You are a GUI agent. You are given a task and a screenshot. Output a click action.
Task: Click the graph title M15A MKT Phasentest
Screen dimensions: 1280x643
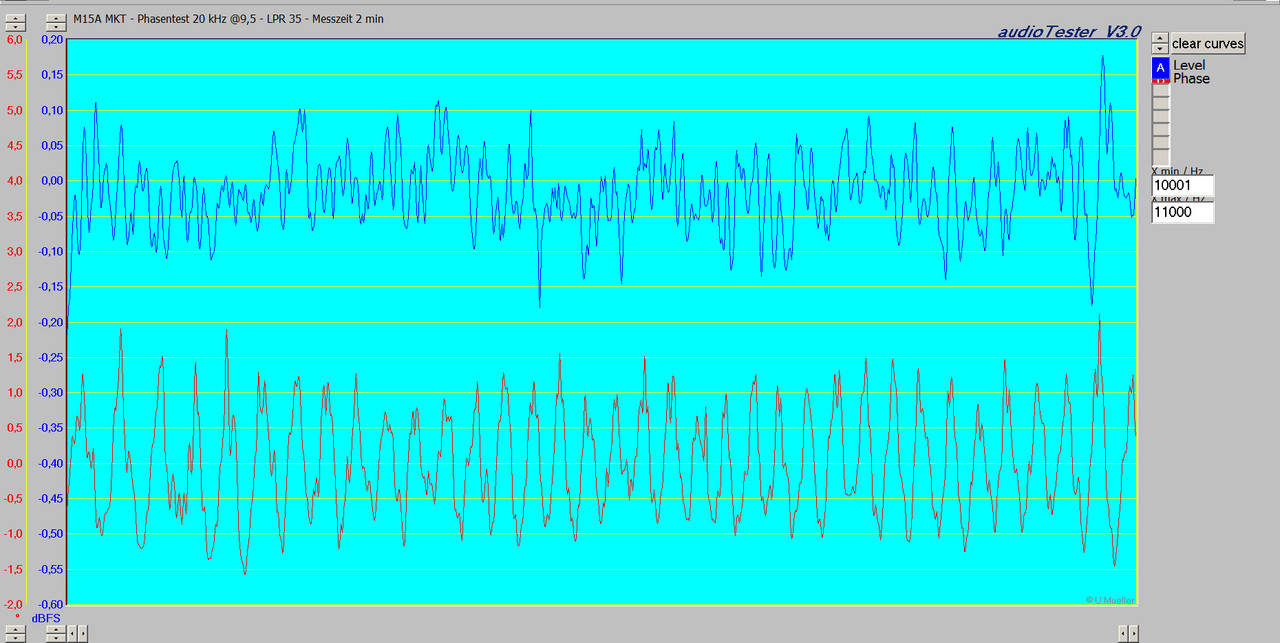point(228,19)
